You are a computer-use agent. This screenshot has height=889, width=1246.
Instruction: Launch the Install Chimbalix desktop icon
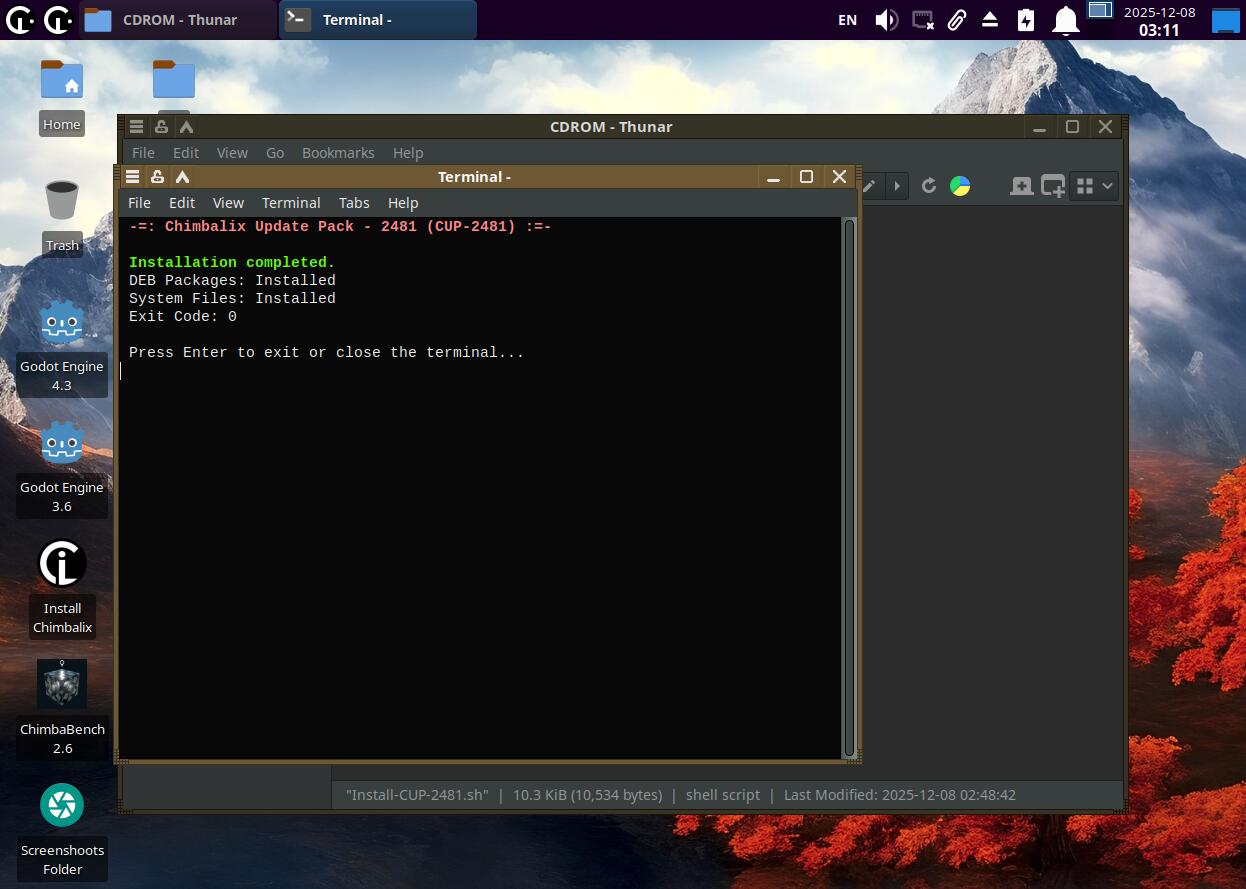pyautogui.click(x=62, y=564)
